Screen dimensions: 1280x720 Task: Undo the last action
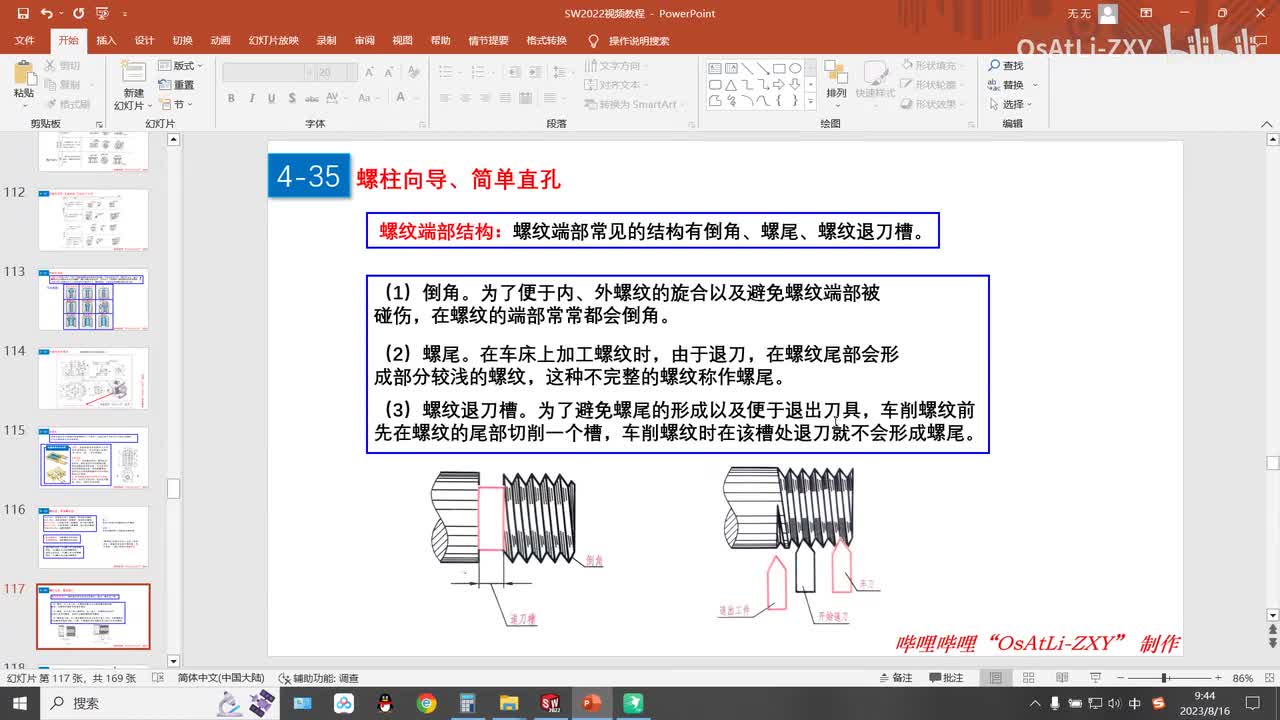47,14
